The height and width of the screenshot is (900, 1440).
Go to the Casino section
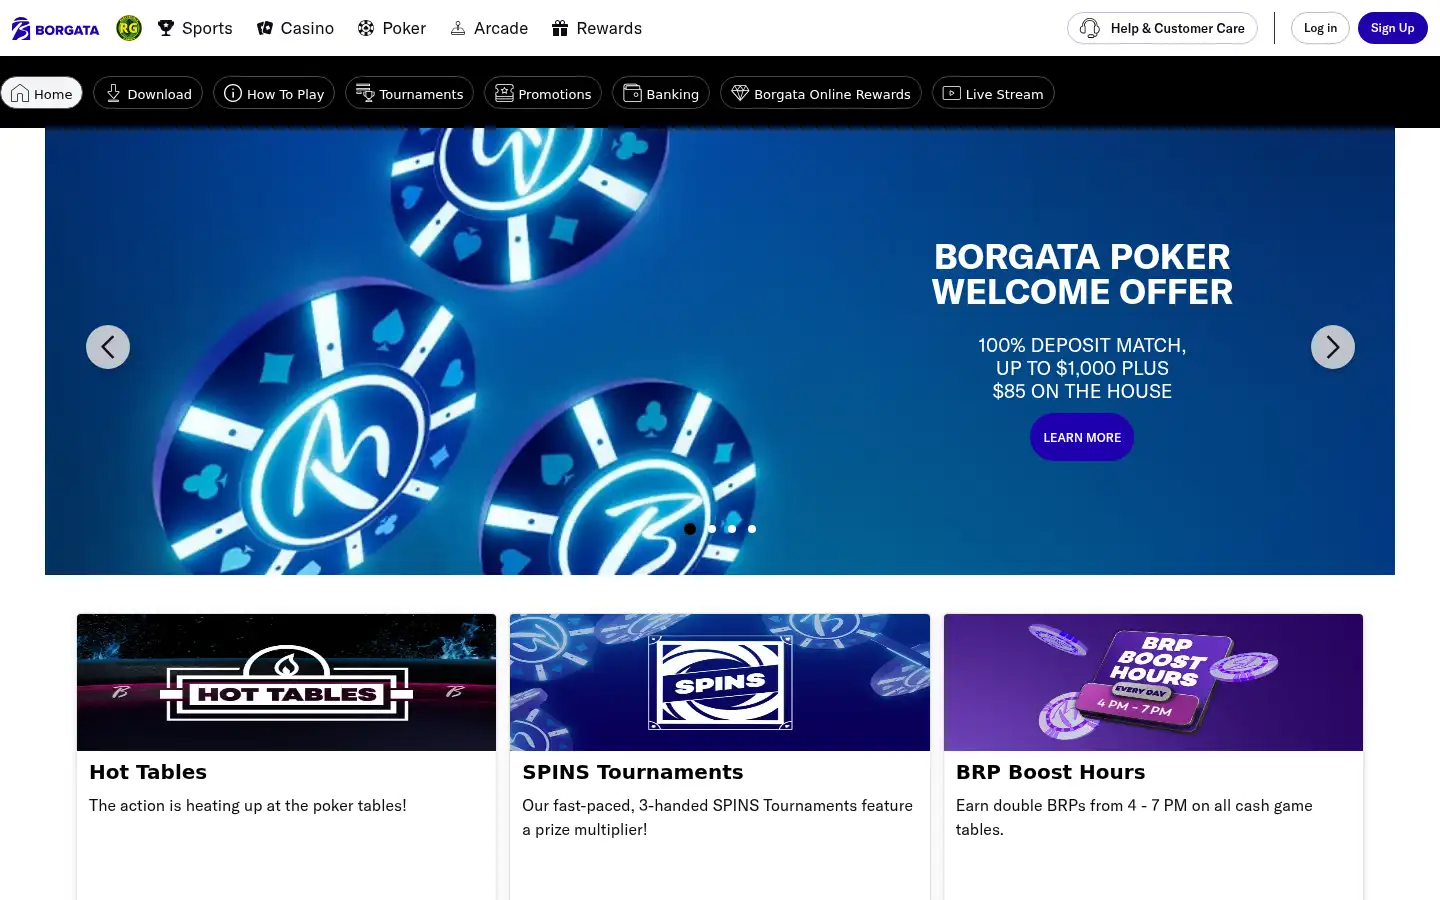[x=295, y=28]
